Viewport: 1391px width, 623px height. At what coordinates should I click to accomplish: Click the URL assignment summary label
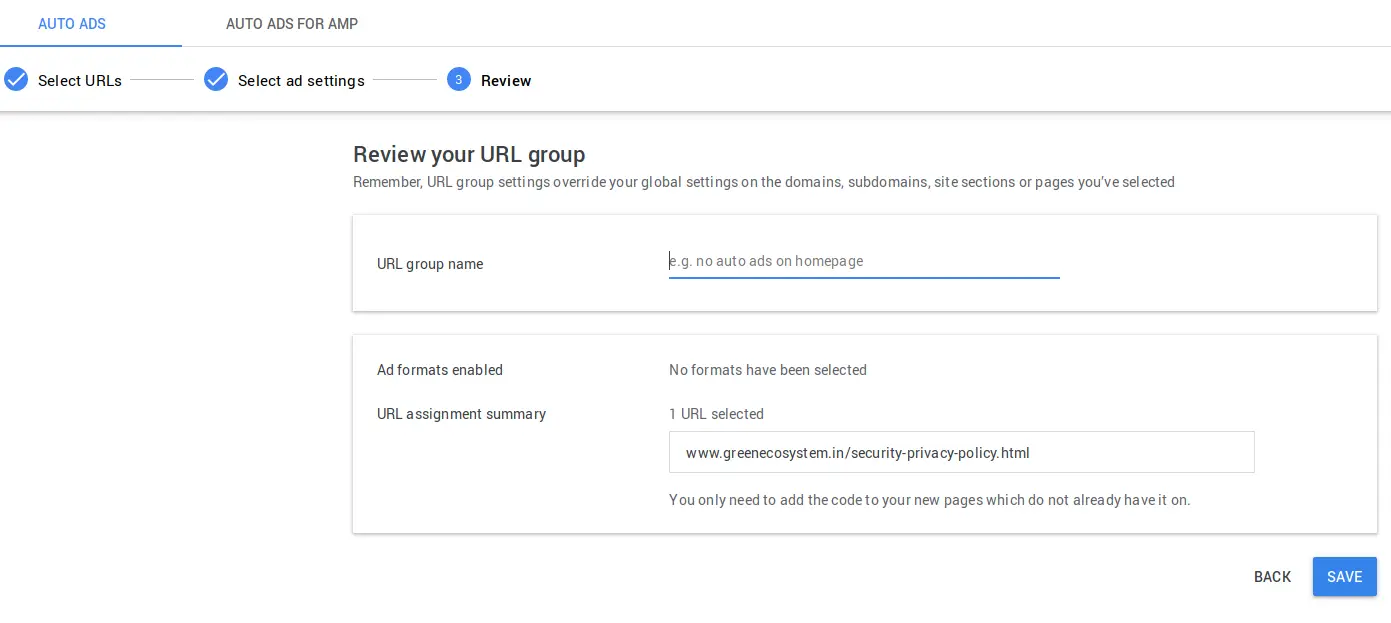461,414
